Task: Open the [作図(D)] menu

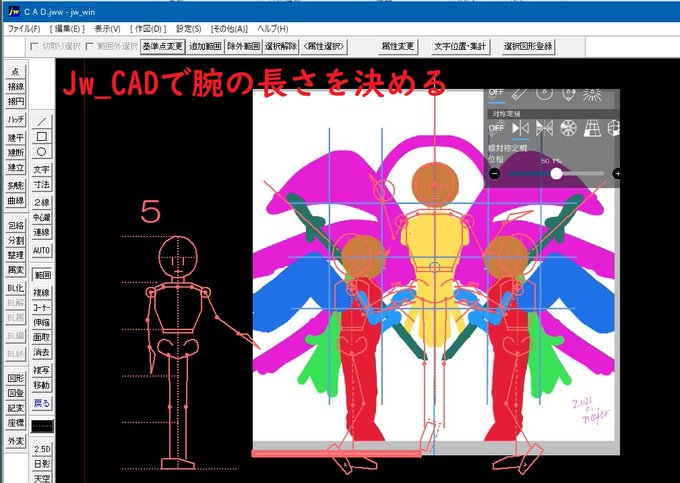Action: [x=148, y=29]
